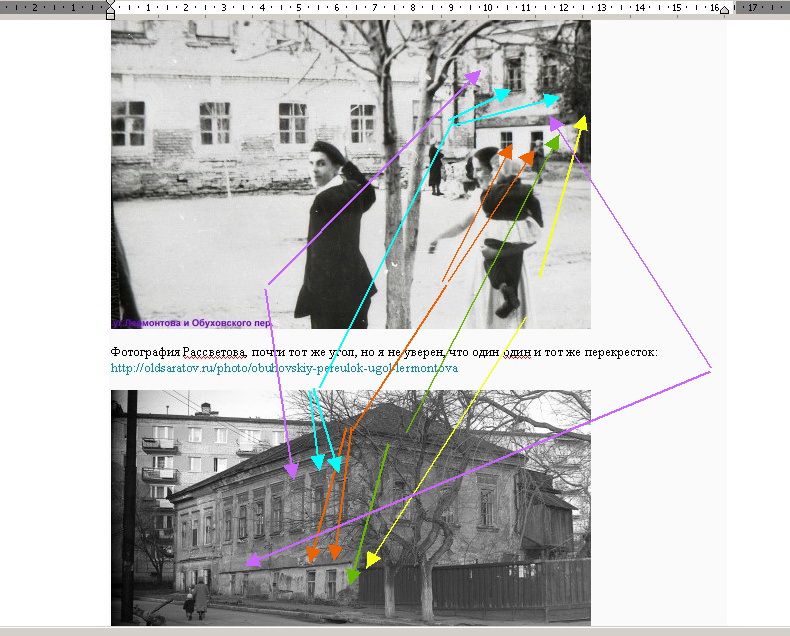Click purple arrowhead at house's lower-left corner
Viewport: 790px width, 636px height.
pos(252,560)
